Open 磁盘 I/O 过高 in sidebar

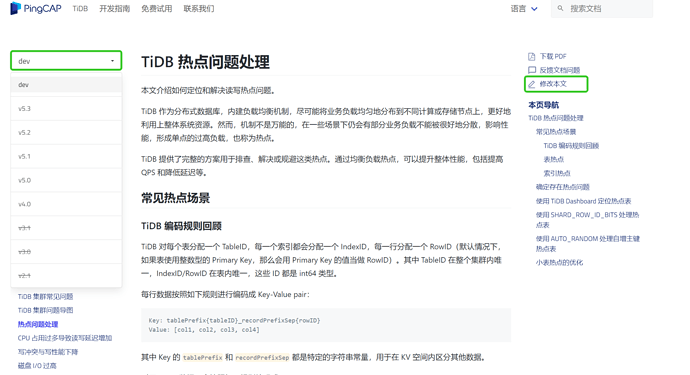tap(37, 366)
